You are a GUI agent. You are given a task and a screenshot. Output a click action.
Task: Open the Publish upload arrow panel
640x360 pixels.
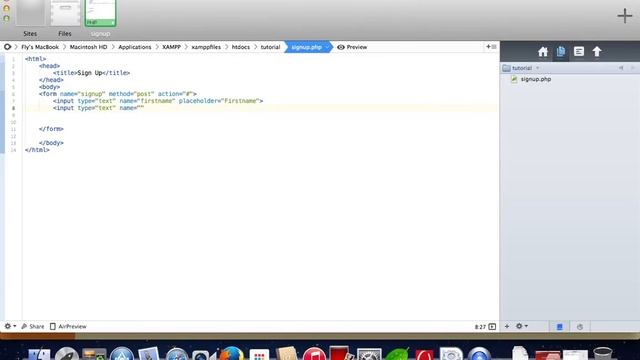[x=597, y=51]
